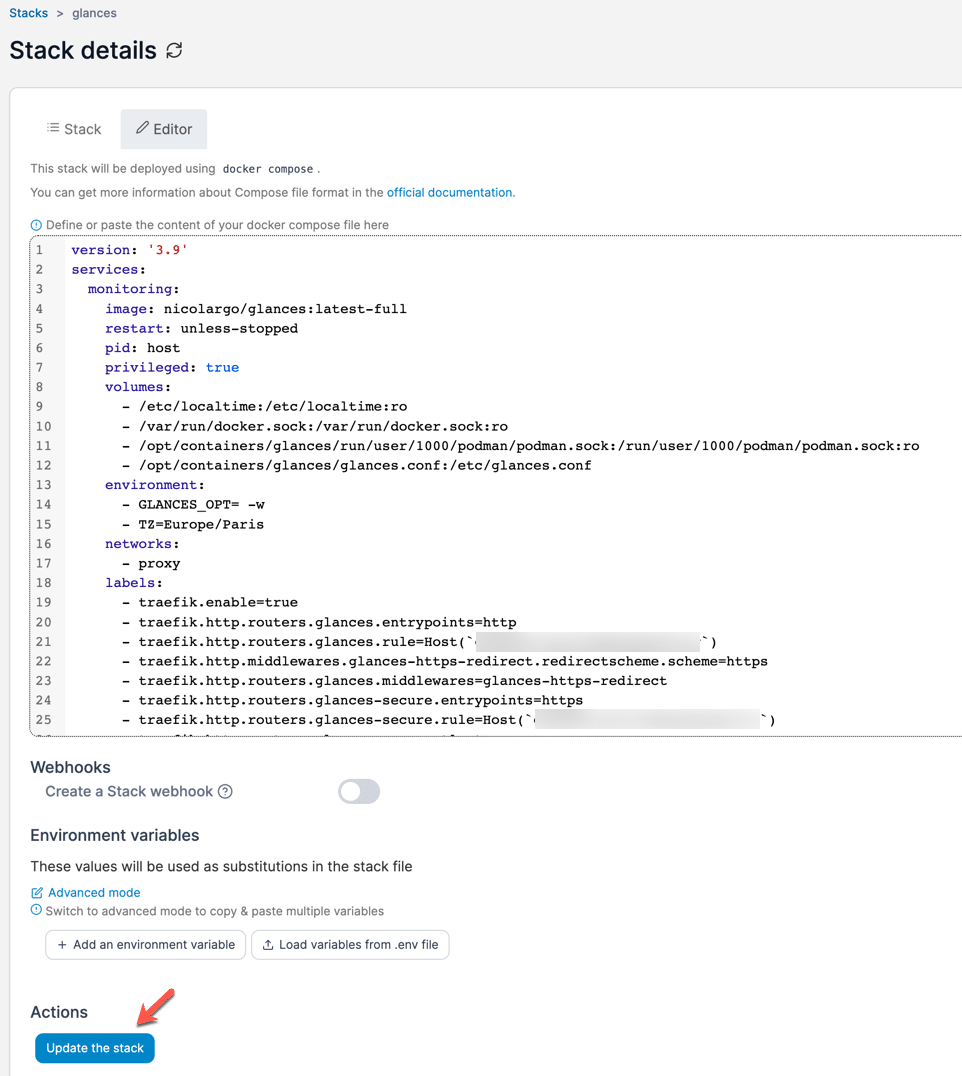Image resolution: width=962 pixels, height=1076 pixels.
Task: Click Update the stack button
Action: pyautogui.click(x=95, y=1048)
